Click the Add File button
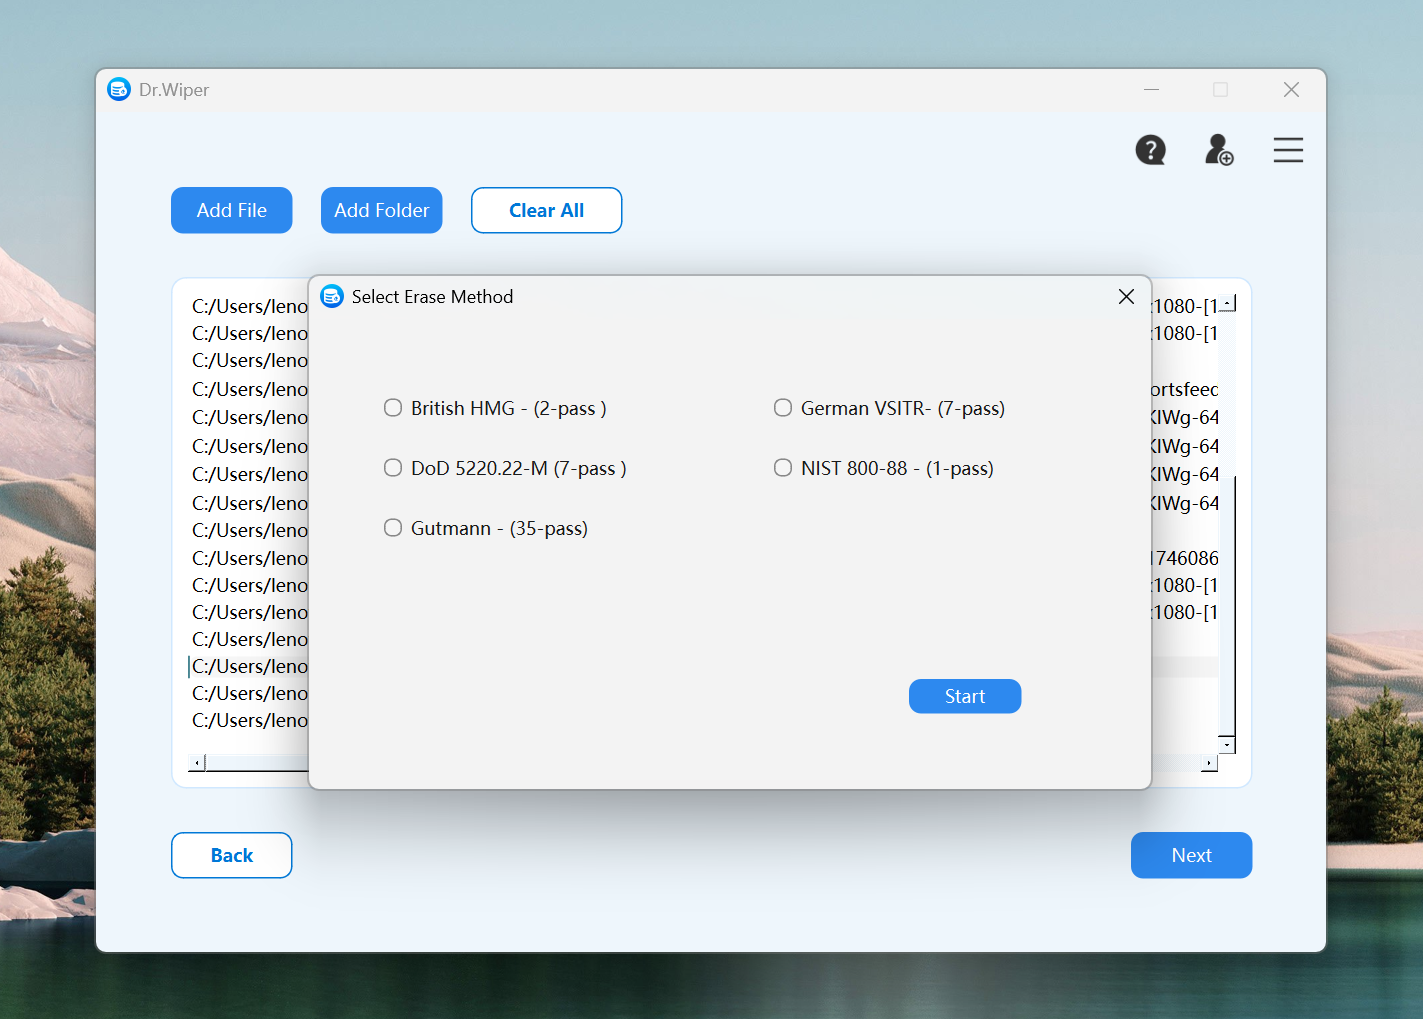Screen dimensions: 1423x1019 (x=232, y=210)
